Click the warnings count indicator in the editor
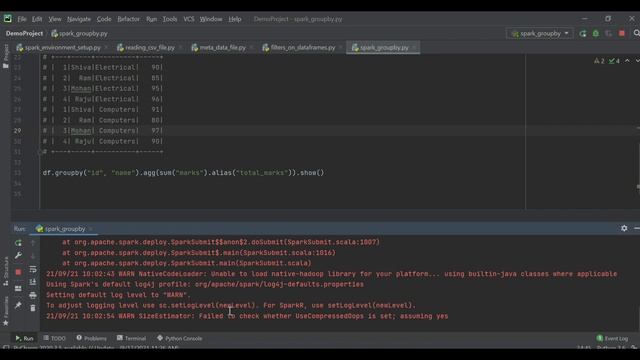The image size is (640, 360). pos(599,61)
